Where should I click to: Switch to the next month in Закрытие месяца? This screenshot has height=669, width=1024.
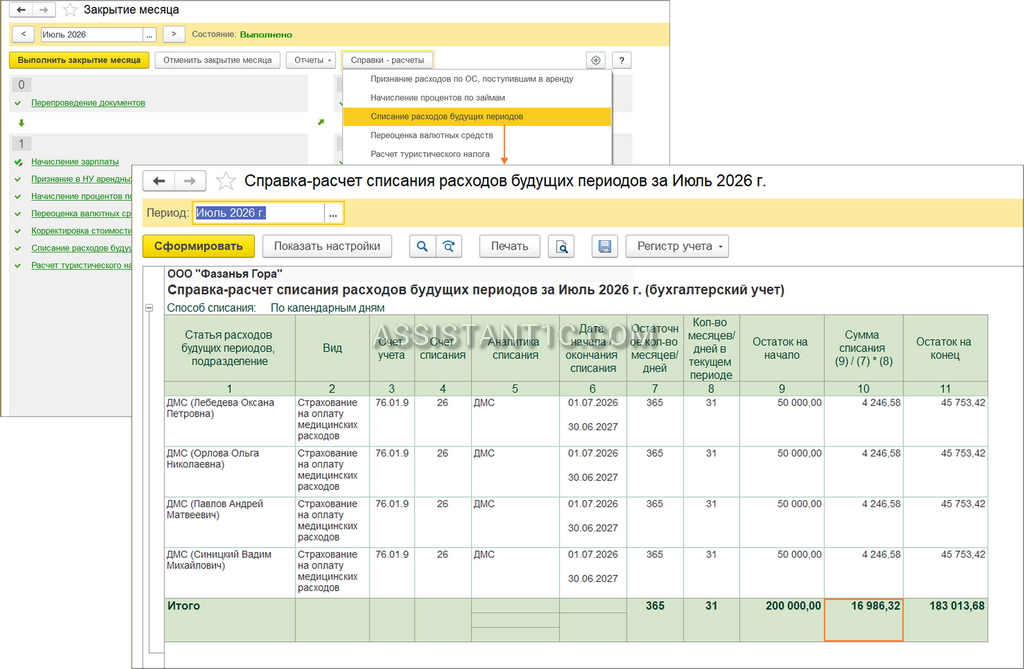click(174, 34)
